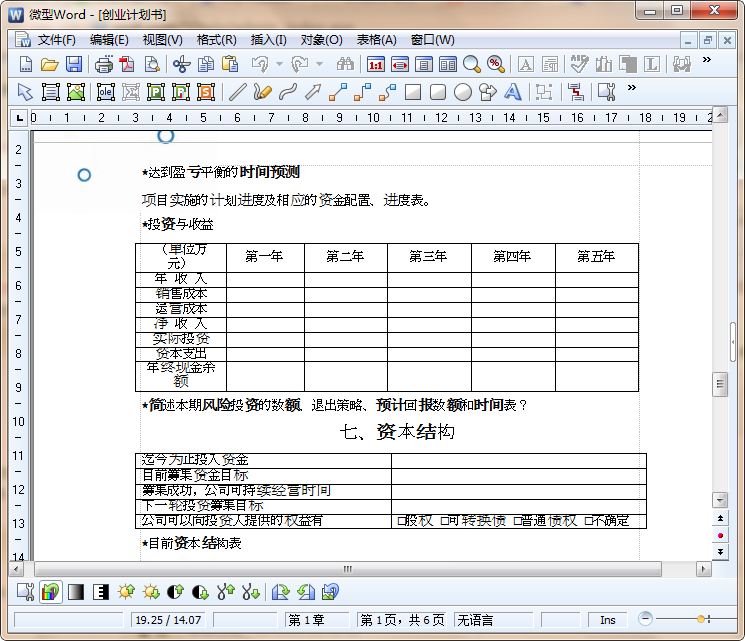
Task: Toggle the grayscale picture mode
Action: 76,592
